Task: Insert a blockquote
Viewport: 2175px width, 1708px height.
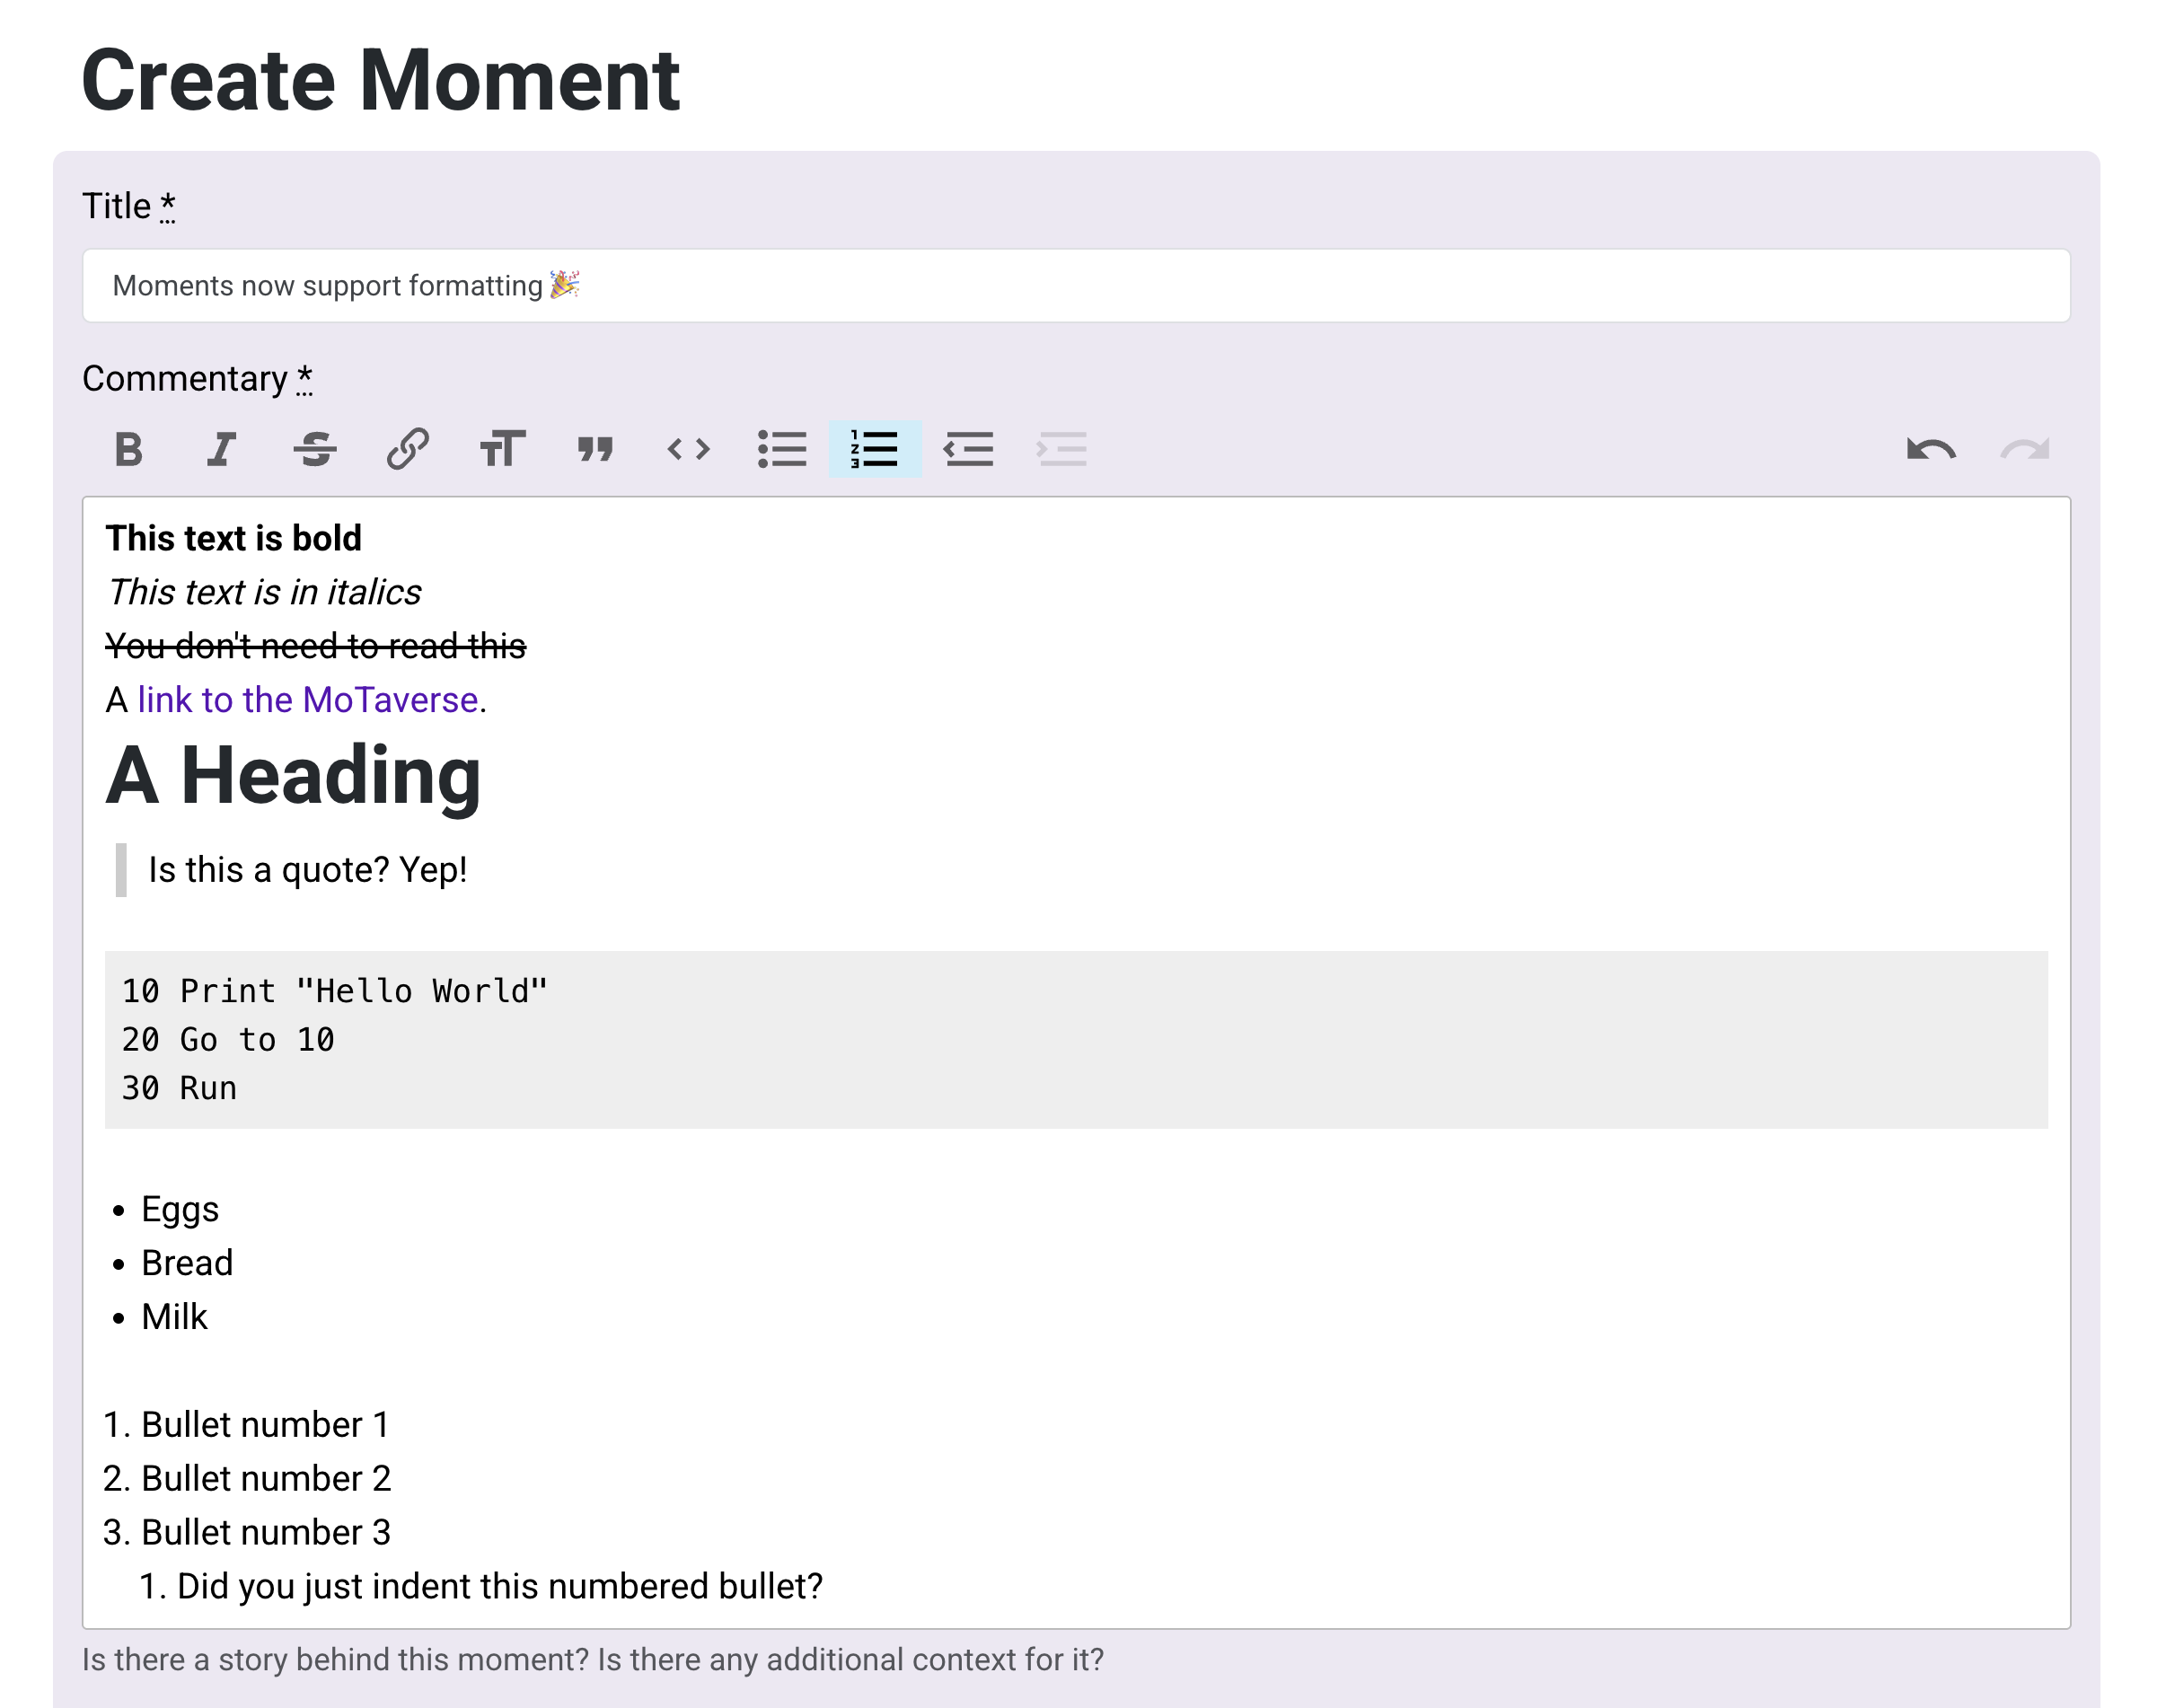Action: click(595, 450)
